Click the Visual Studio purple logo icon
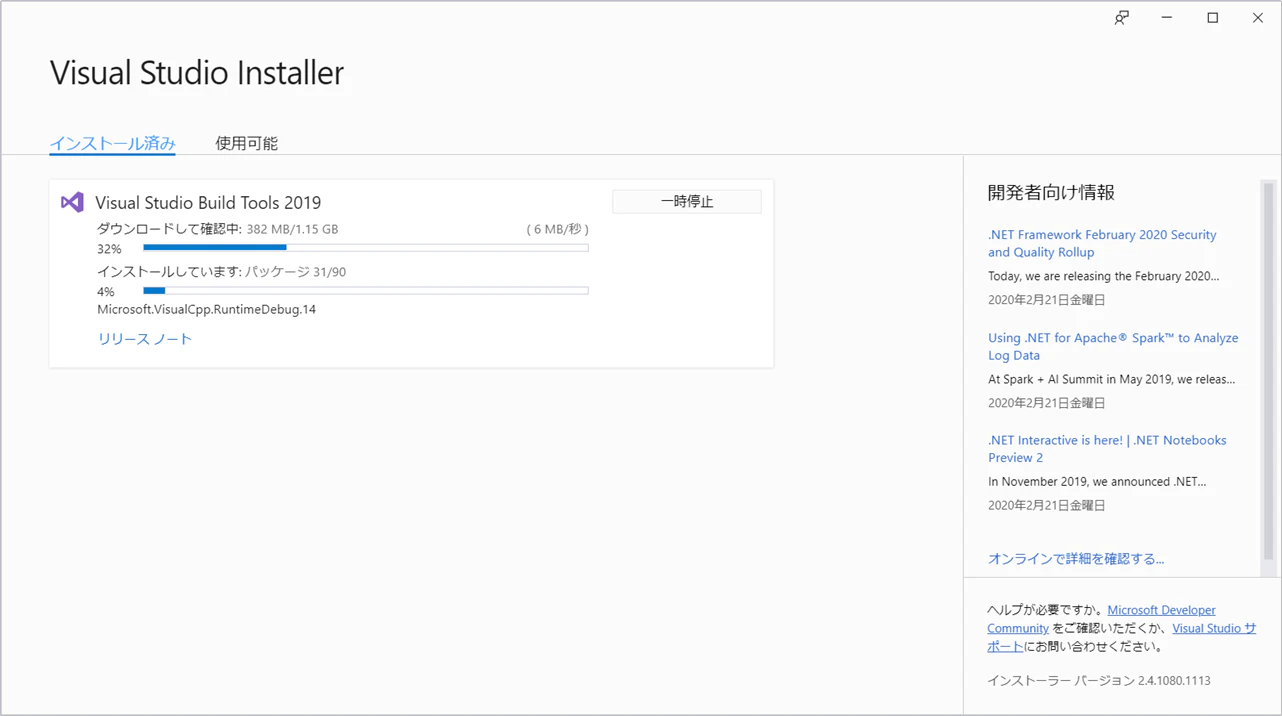 [72, 202]
